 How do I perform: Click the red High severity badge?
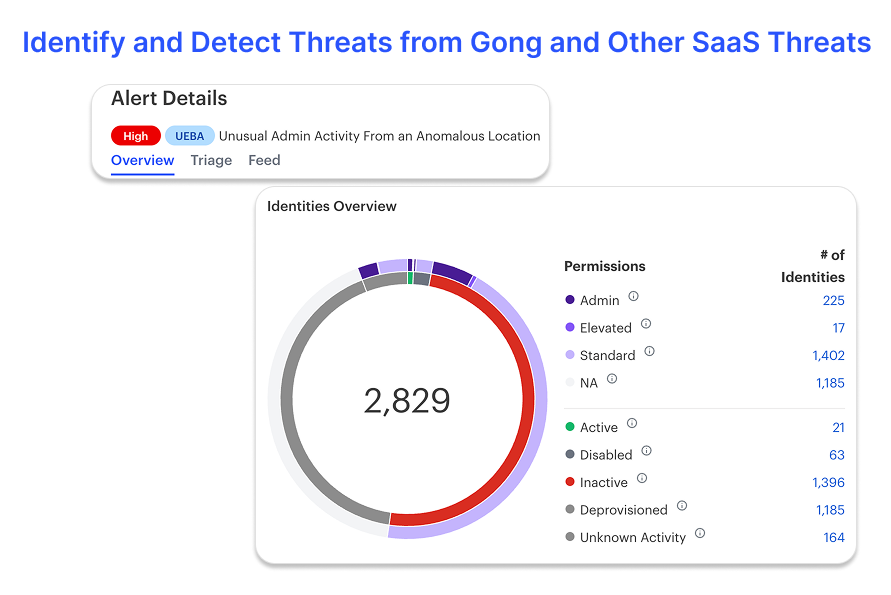136,136
